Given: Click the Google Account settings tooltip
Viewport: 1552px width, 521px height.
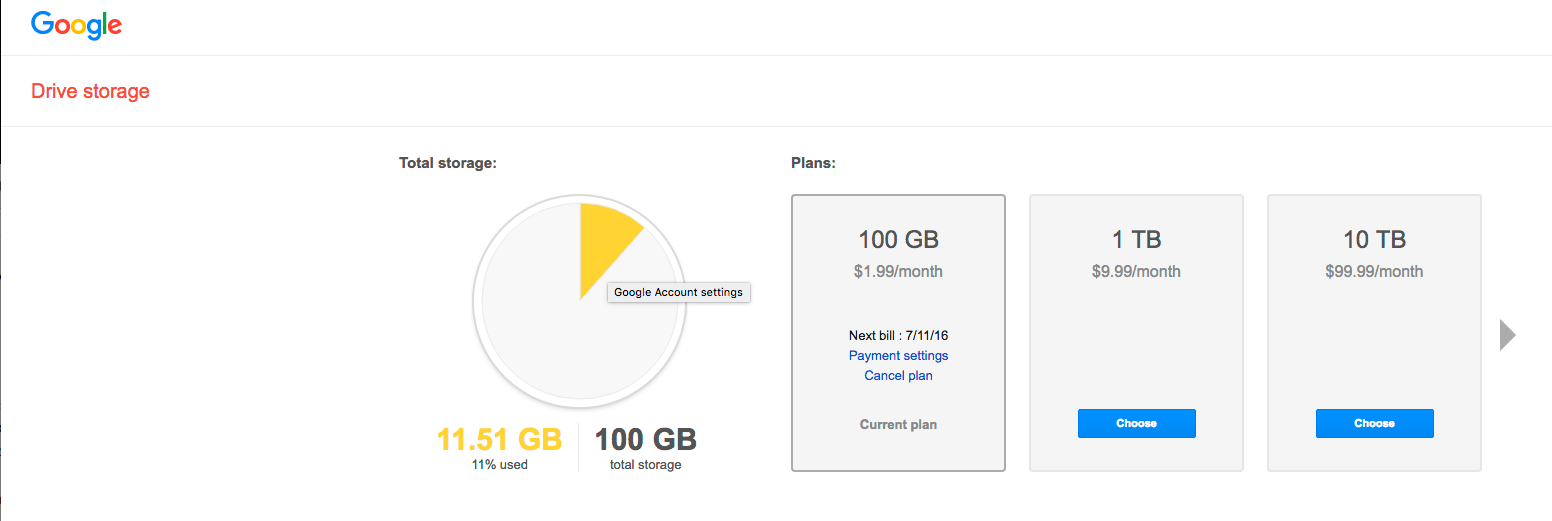Looking at the screenshot, I should (678, 292).
